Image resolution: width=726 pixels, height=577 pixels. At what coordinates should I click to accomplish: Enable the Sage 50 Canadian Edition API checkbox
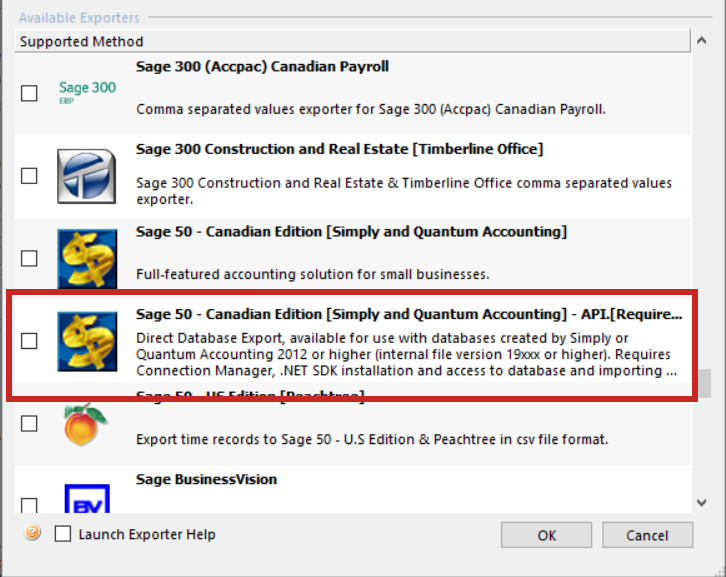coord(29,341)
